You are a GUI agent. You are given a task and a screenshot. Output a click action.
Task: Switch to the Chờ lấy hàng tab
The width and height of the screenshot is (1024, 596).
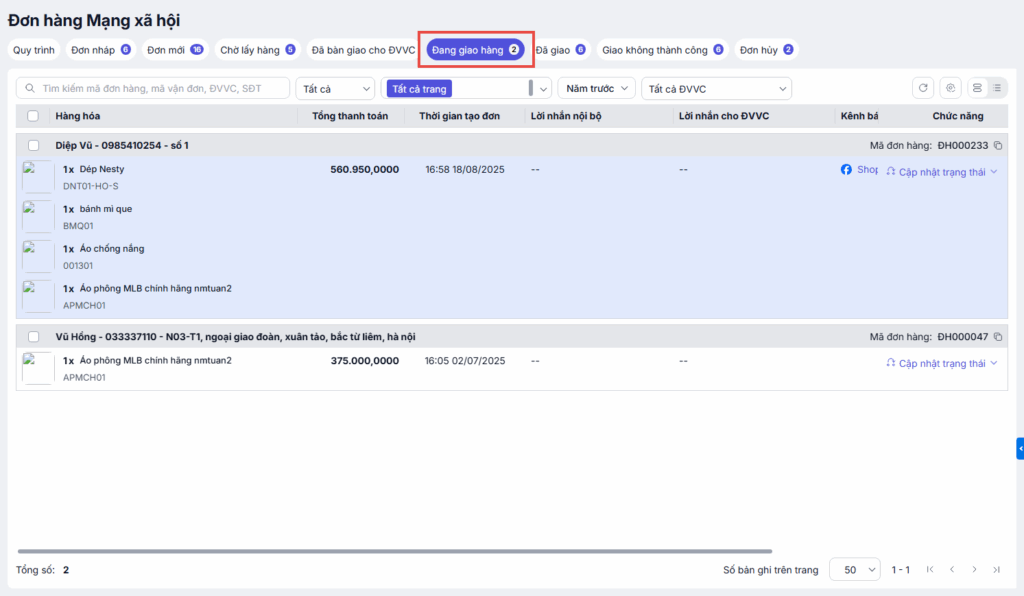pyautogui.click(x=257, y=50)
